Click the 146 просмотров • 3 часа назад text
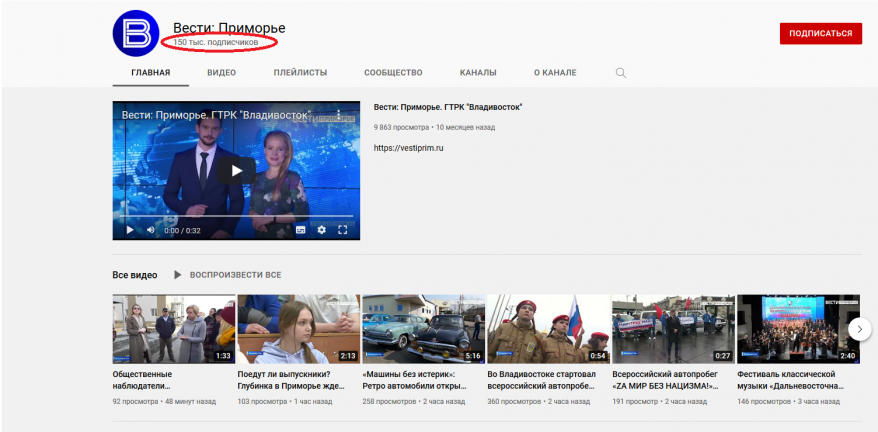 pyautogui.click(x=788, y=402)
